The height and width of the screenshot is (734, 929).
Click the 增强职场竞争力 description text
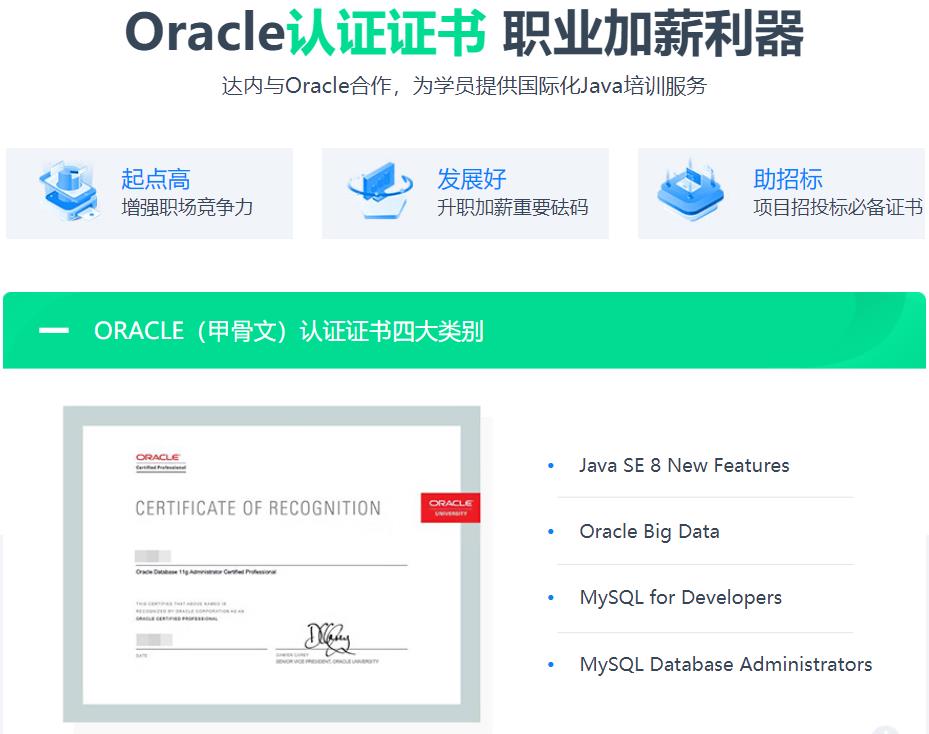tap(187, 208)
